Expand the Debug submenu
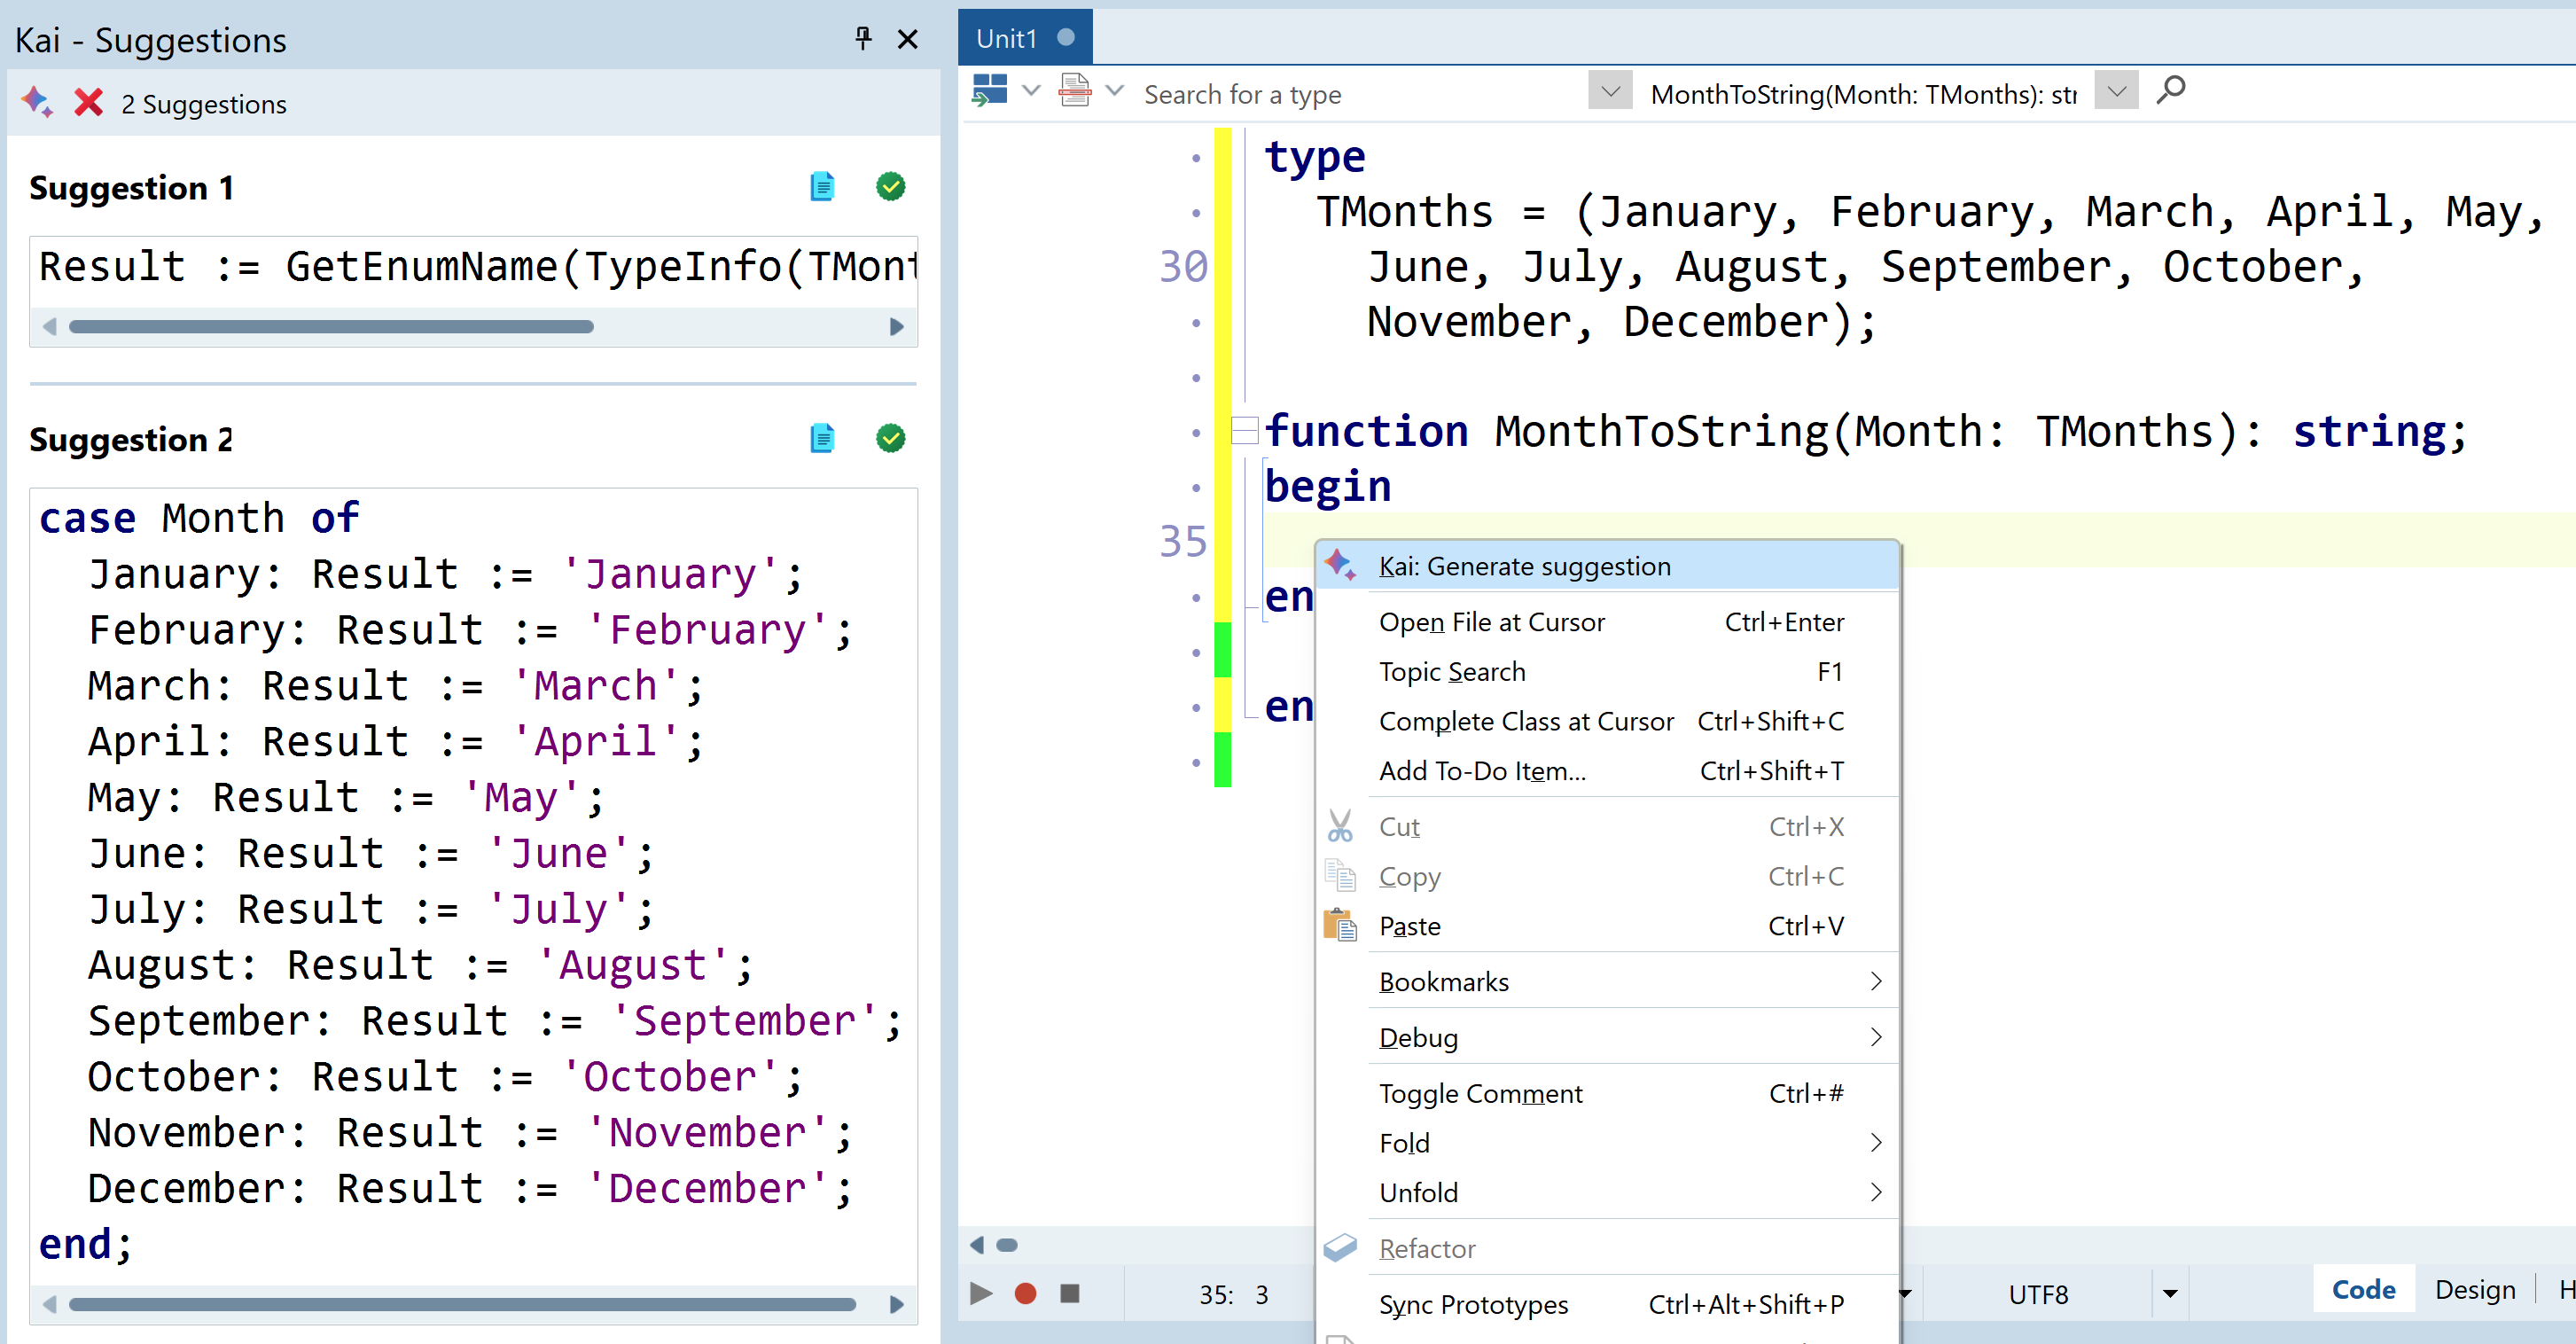The width and height of the screenshot is (2576, 1344). [1608, 1038]
